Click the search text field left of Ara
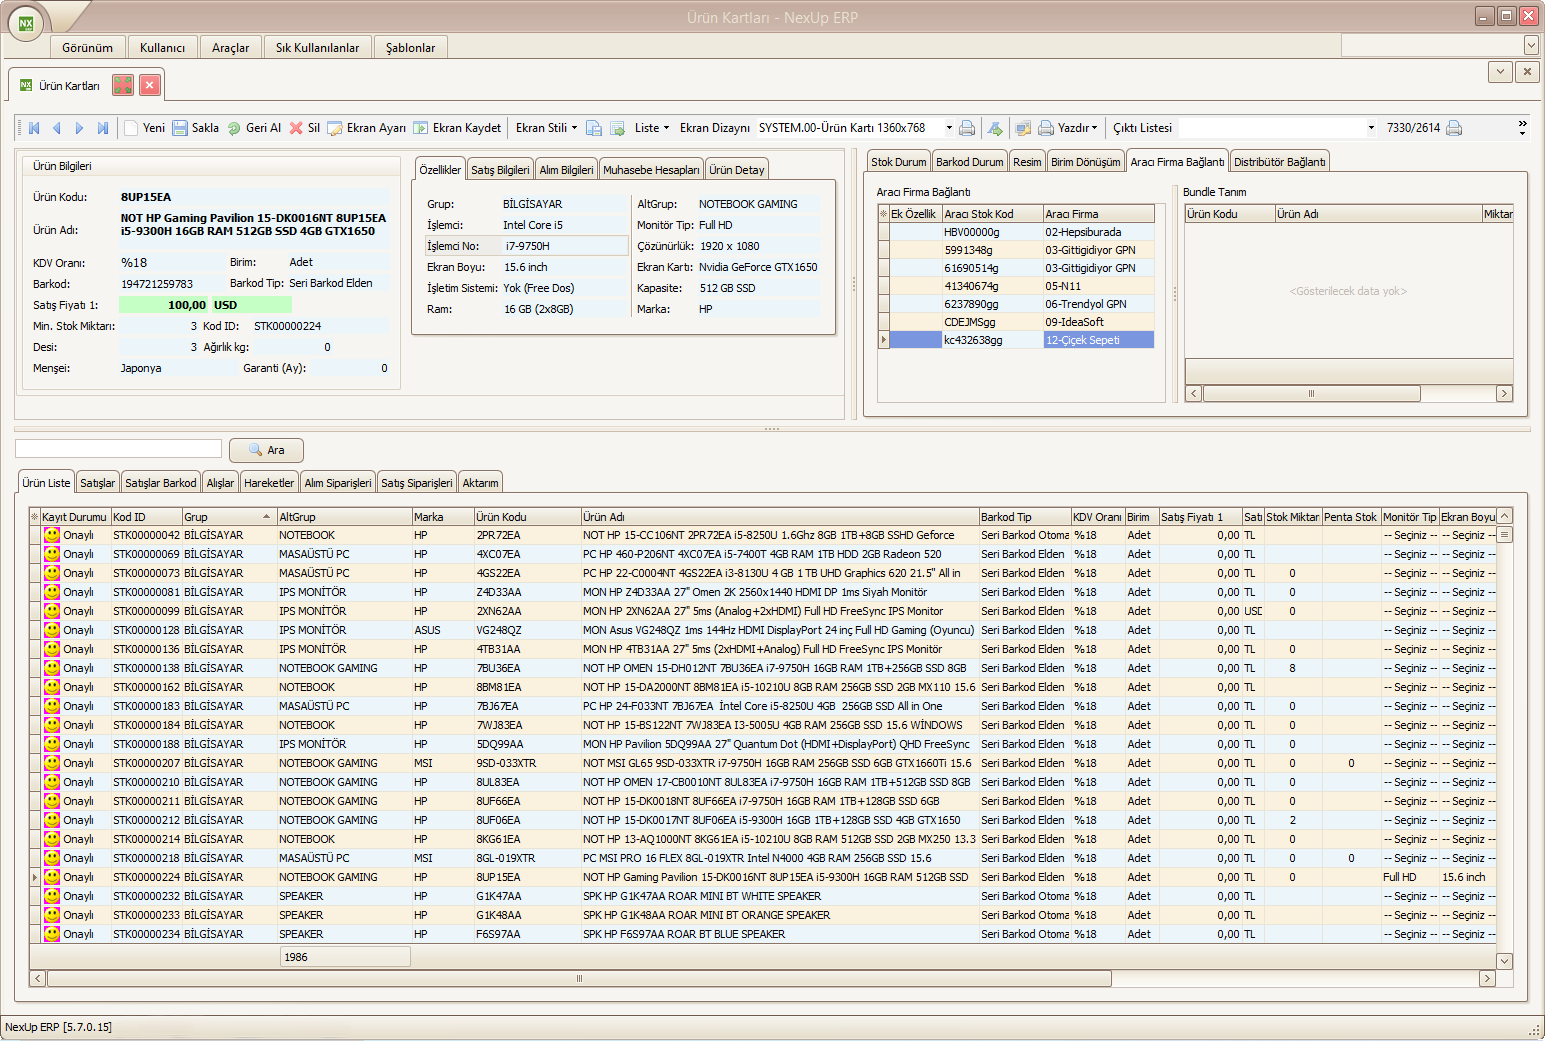This screenshot has width=1545, height=1041. tap(118, 449)
